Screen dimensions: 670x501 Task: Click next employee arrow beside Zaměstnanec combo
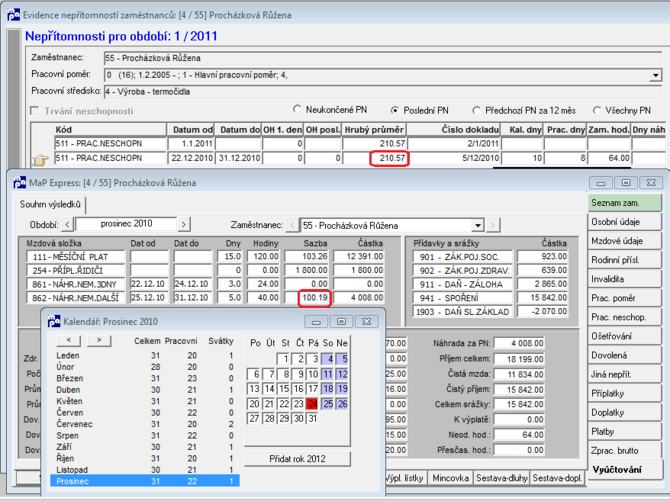[x=493, y=225]
